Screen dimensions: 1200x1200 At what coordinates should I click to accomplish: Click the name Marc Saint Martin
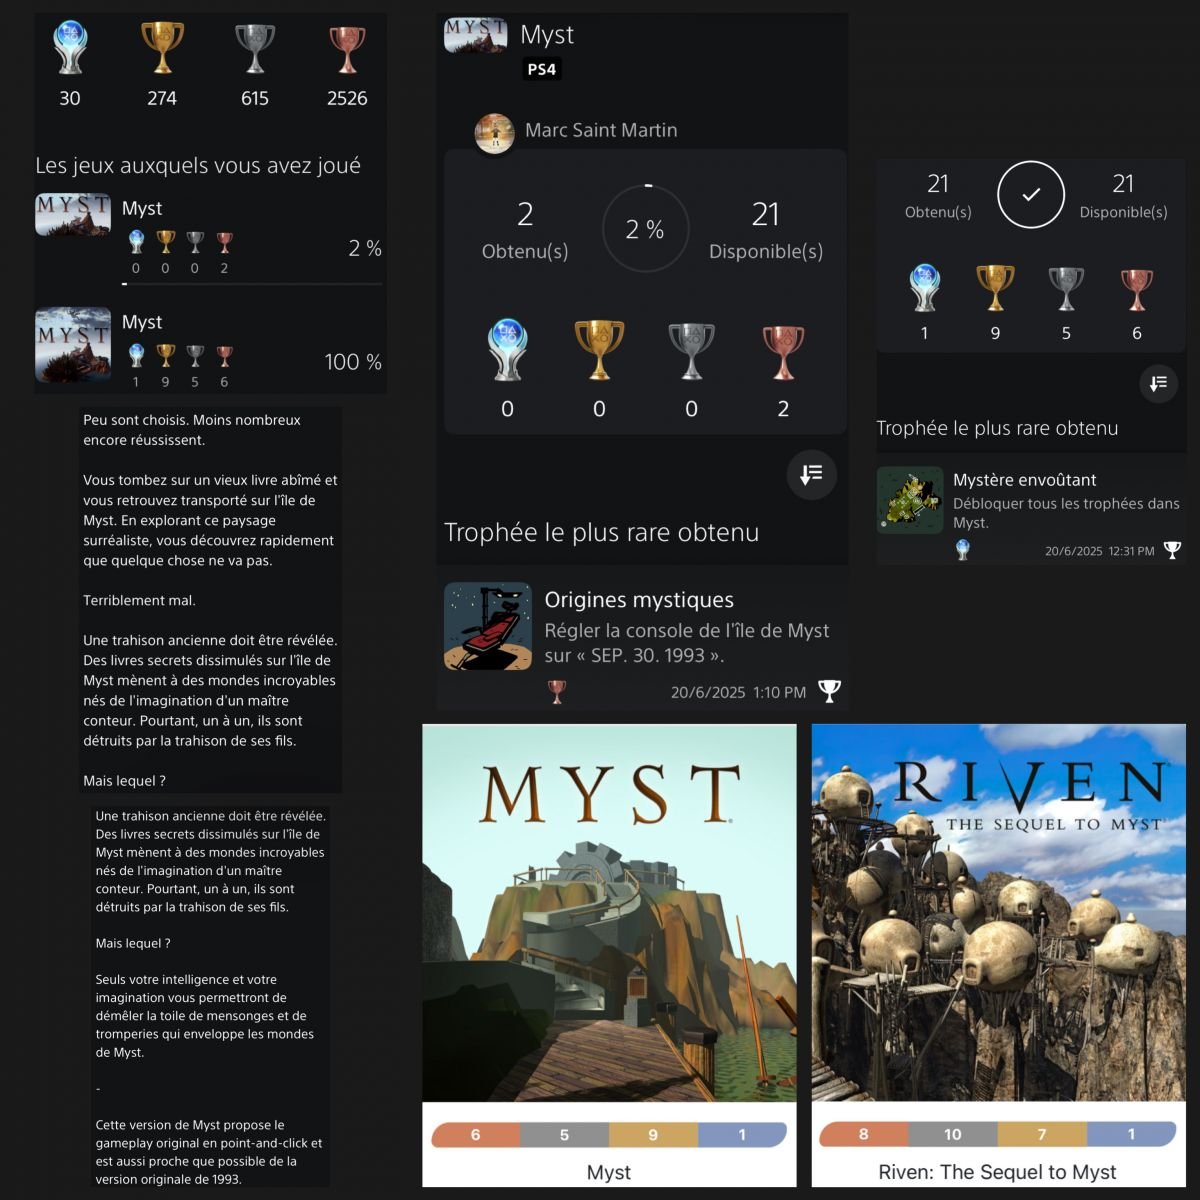(601, 130)
